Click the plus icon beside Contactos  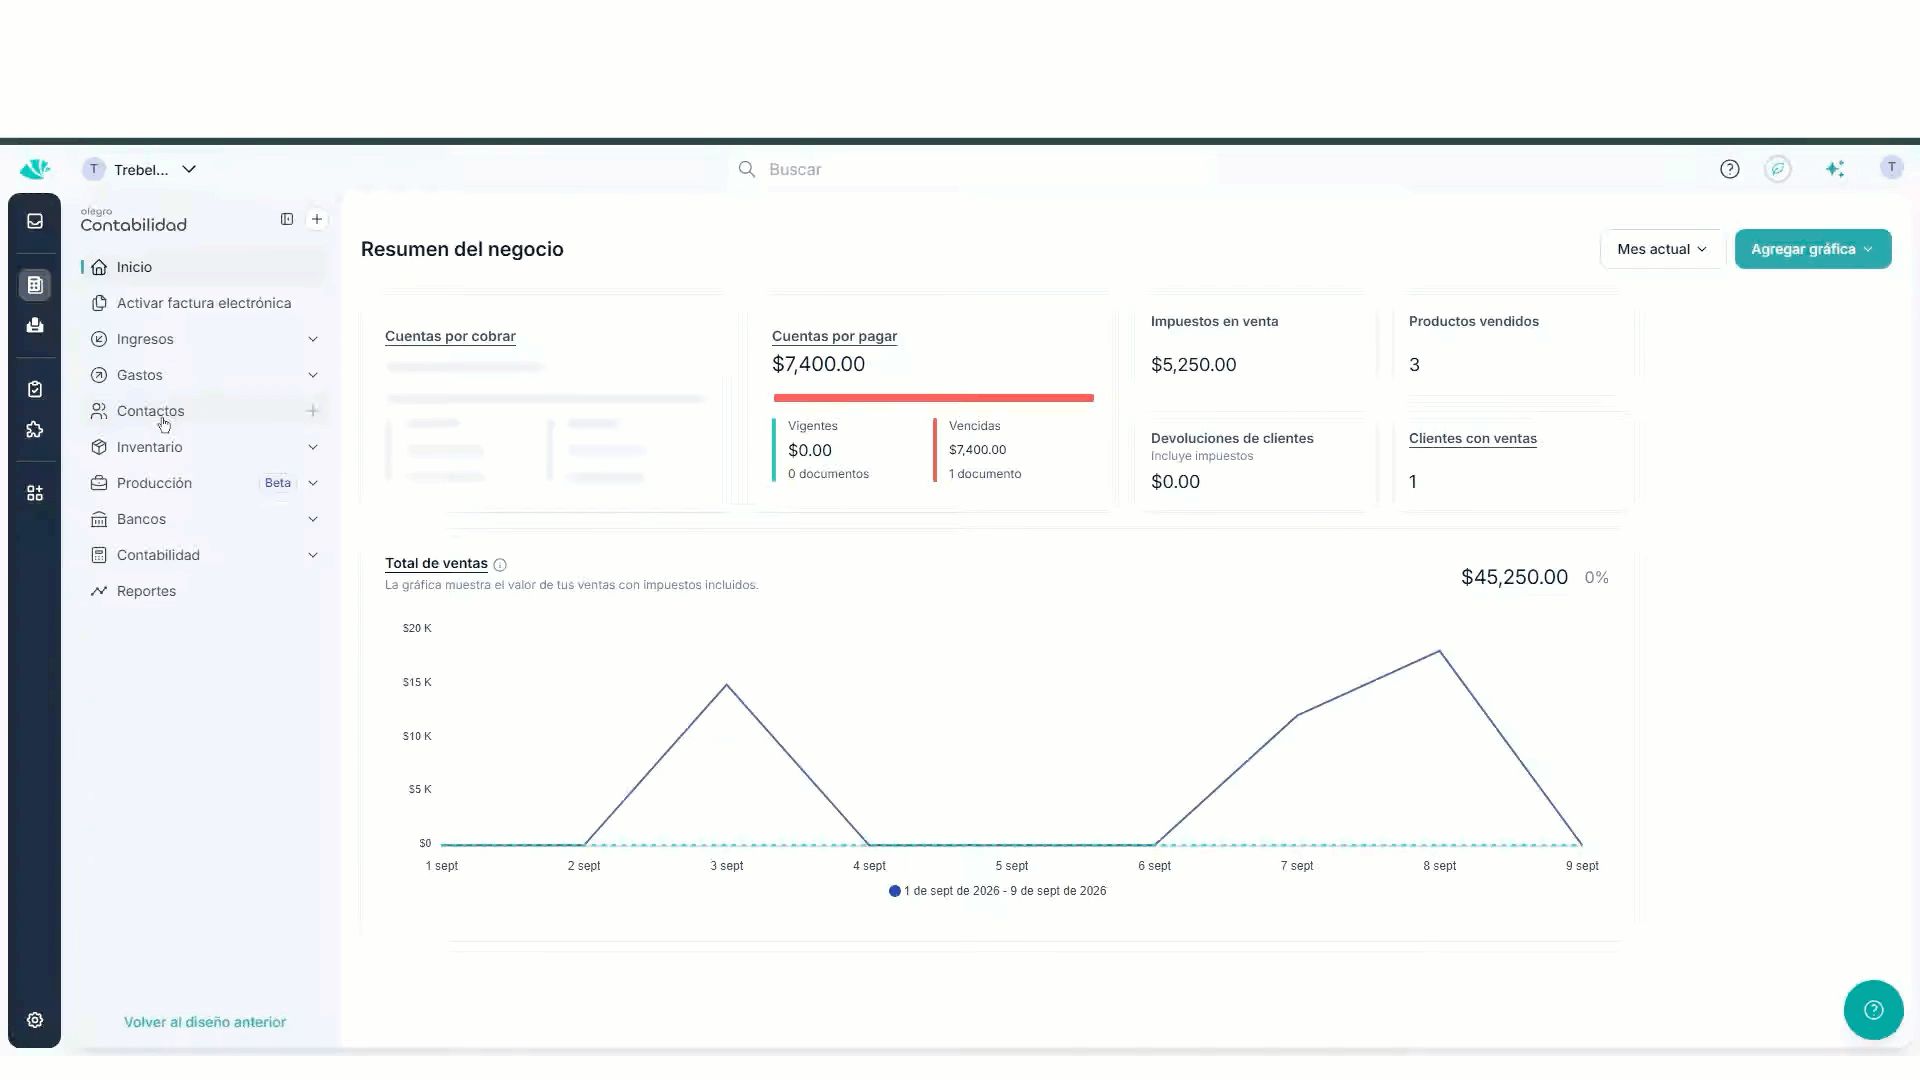[313, 411]
